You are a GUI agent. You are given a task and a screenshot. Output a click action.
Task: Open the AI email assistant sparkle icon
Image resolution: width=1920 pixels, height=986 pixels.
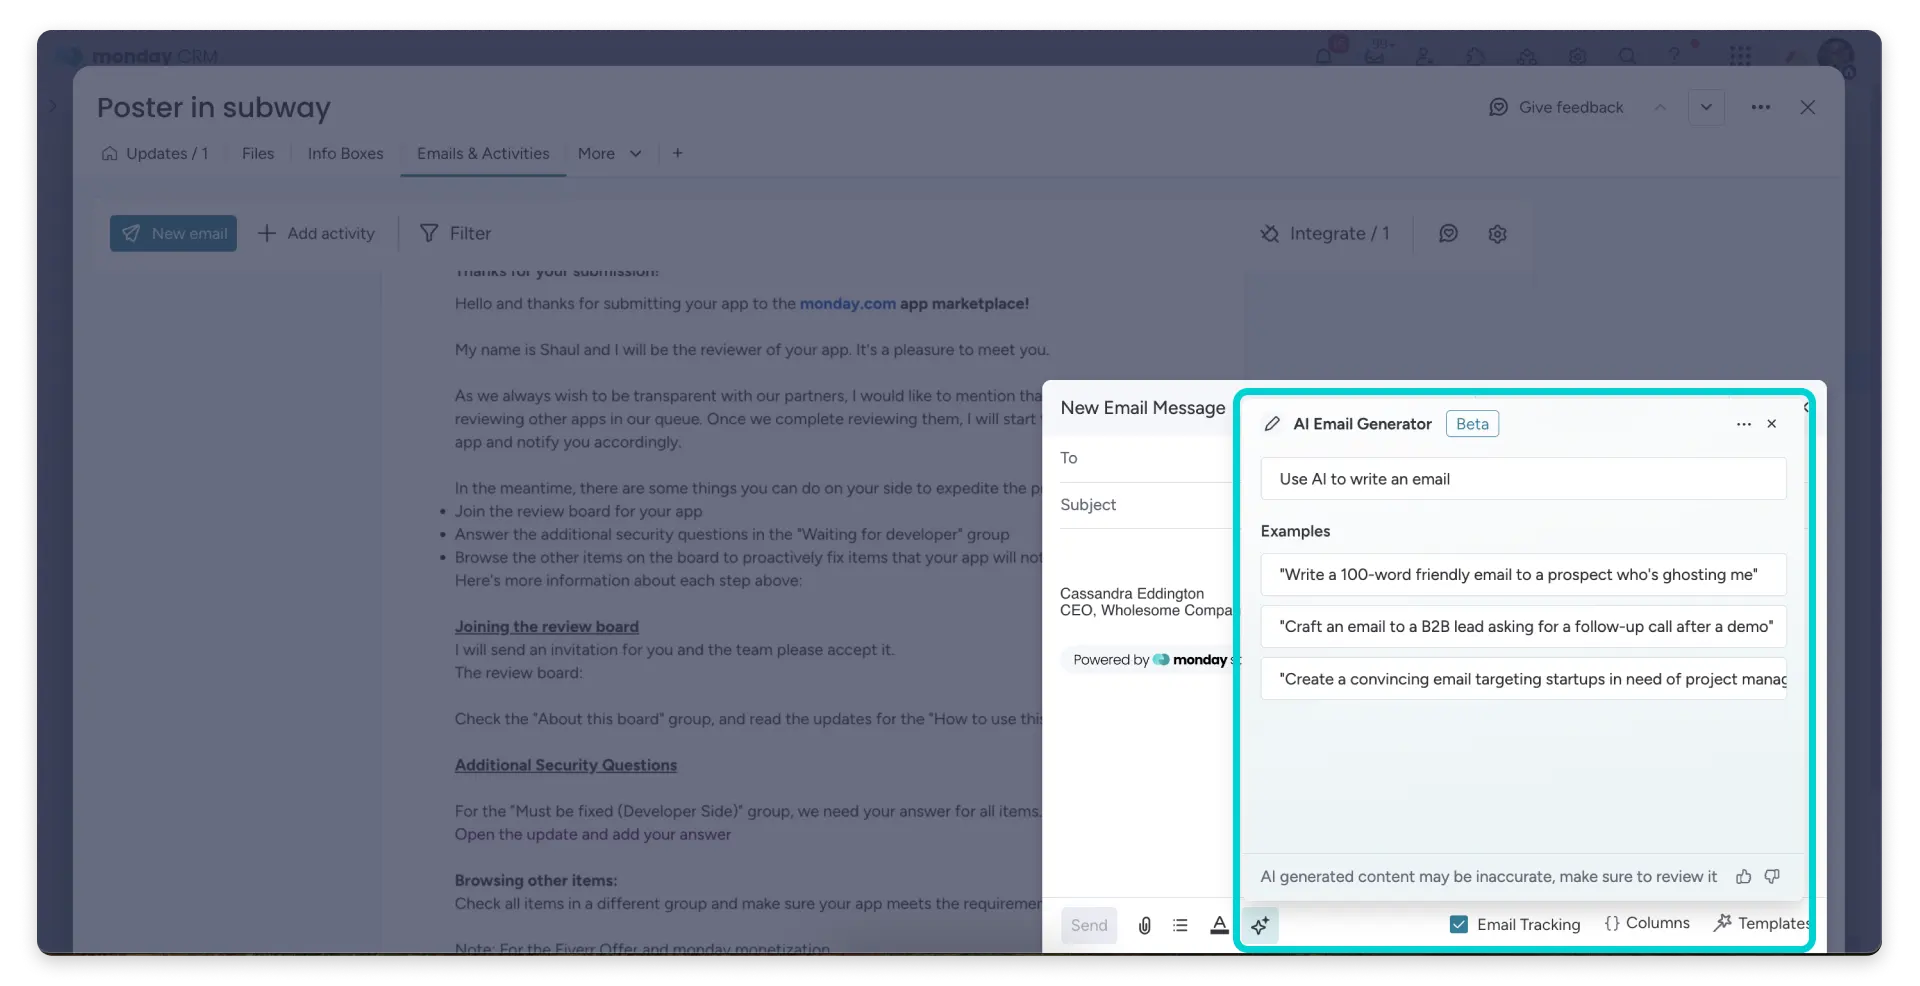(1260, 925)
